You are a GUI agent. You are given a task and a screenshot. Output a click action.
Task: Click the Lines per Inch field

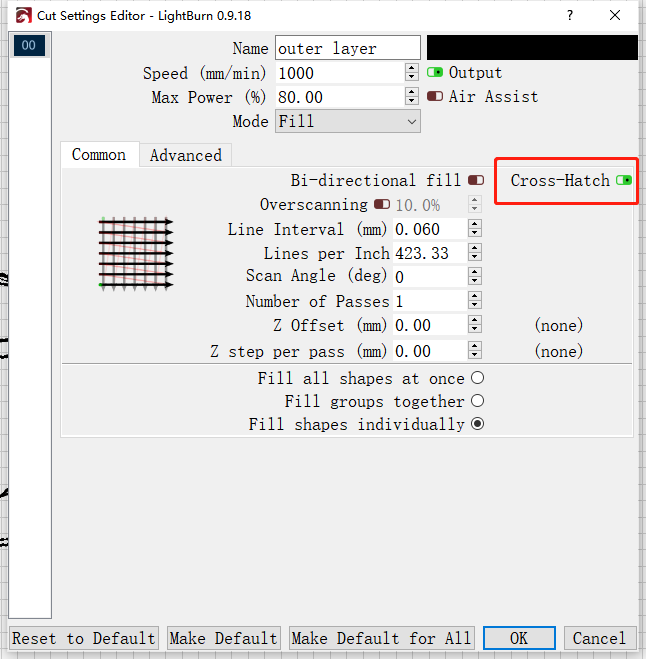[x=430, y=253]
